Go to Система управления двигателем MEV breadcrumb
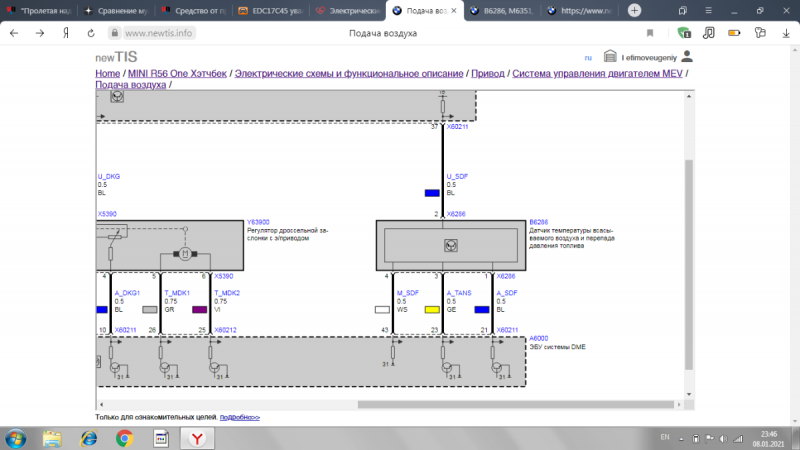 click(599, 74)
